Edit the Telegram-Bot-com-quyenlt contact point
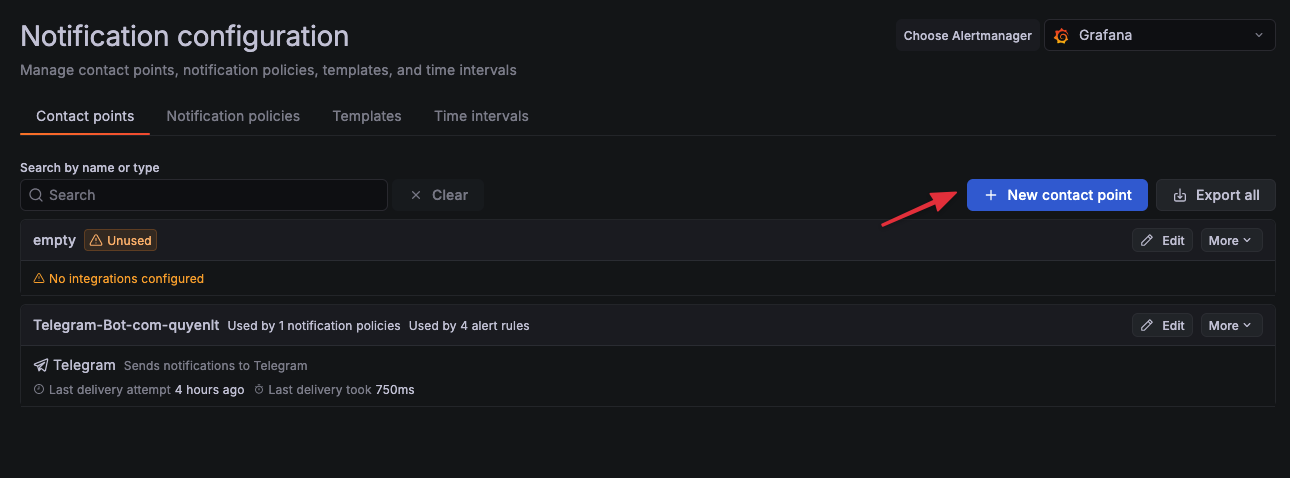1290x478 pixels. [1162, 325]
